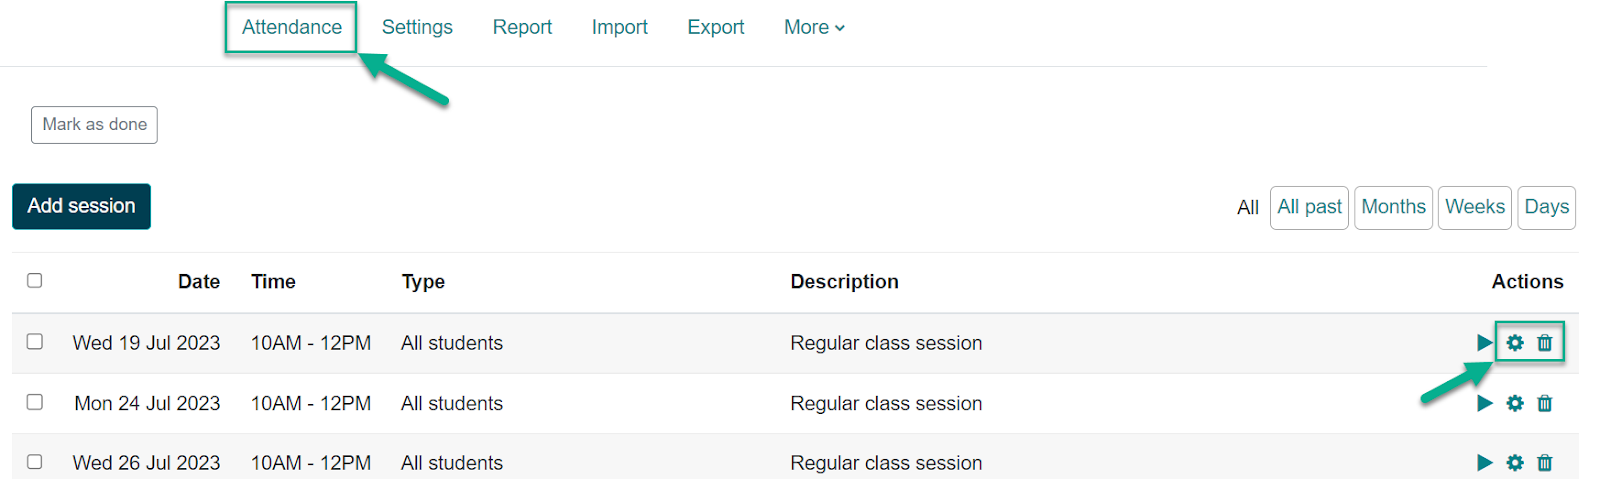Open the Report tab

pos(522,27)
